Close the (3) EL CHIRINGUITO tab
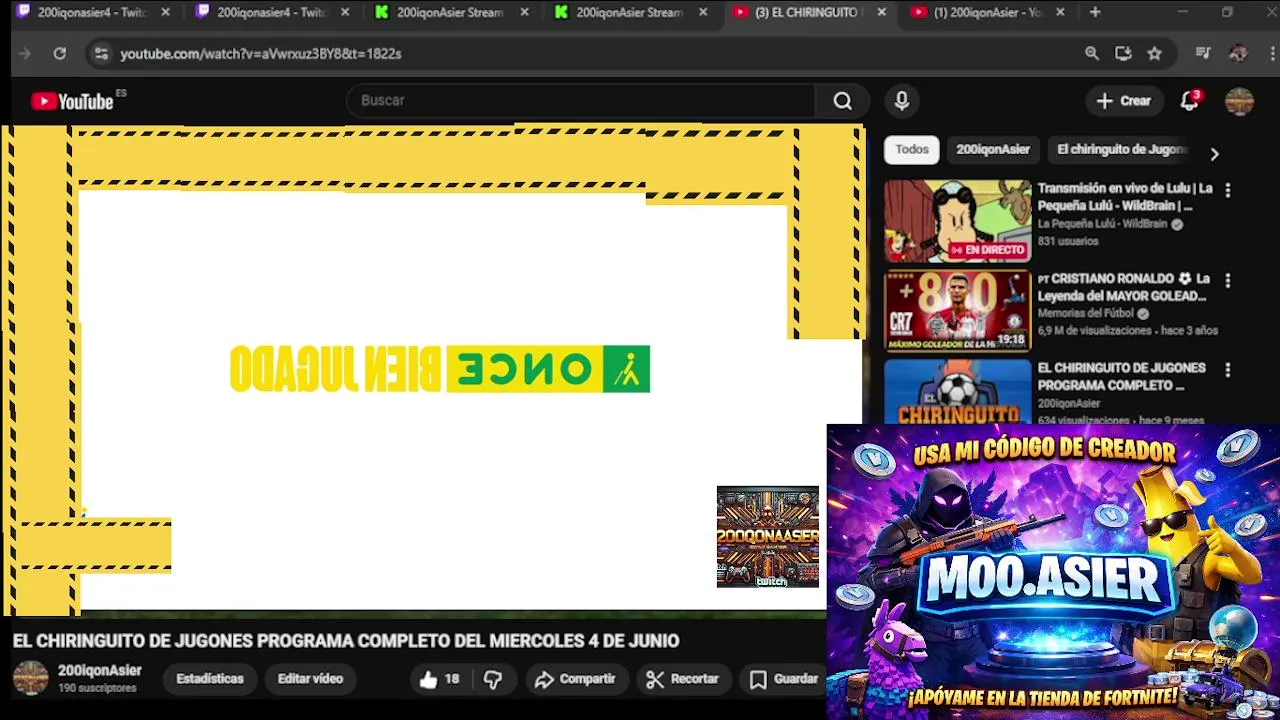Screen dimensions: 1280x720 point(881,12)
